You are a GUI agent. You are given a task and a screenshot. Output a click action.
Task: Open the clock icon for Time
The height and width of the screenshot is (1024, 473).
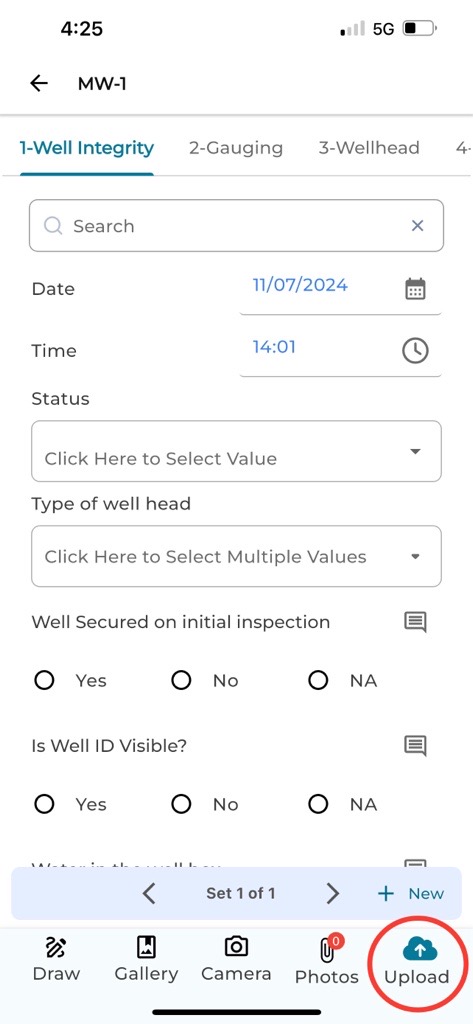pos(415,351)
